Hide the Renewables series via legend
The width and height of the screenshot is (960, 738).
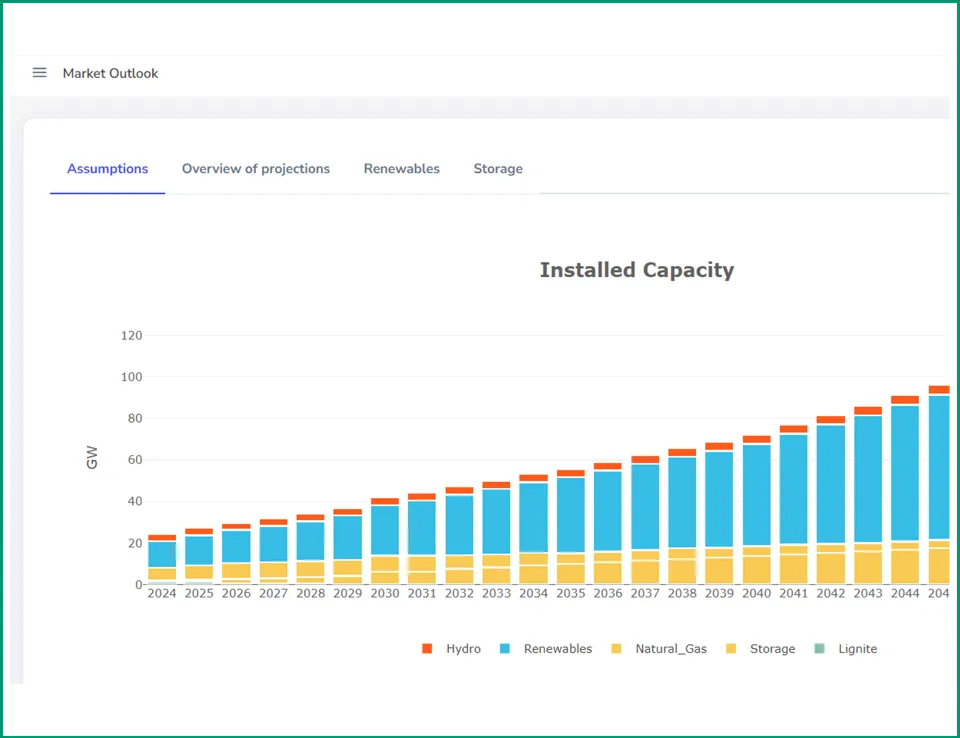[546, 649]
